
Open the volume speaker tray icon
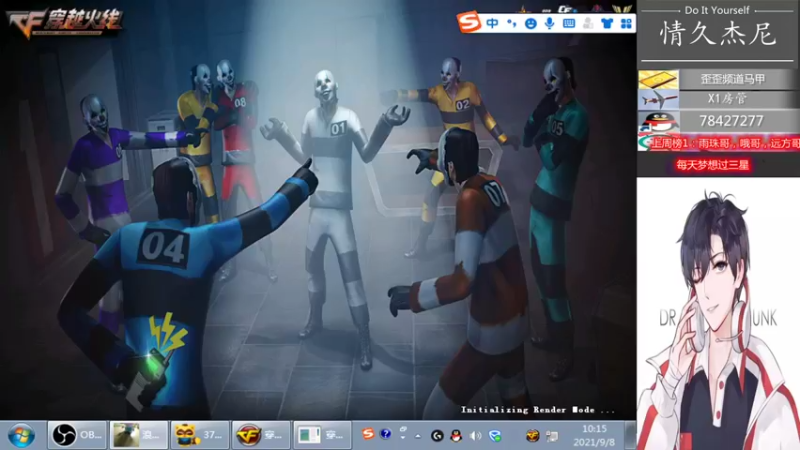[476, 436]
